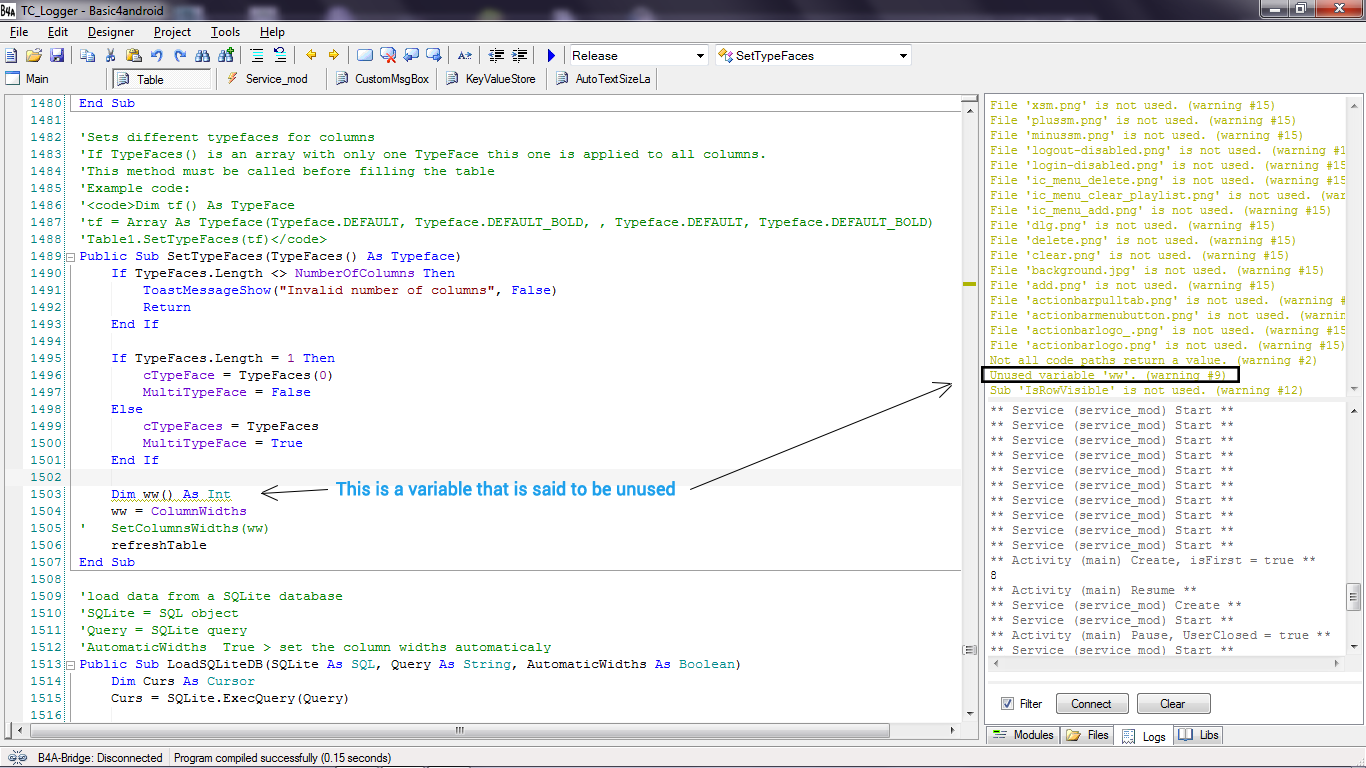1366x768 pixels.
Task: Switch to the Libs tab
Action: 1199,735
